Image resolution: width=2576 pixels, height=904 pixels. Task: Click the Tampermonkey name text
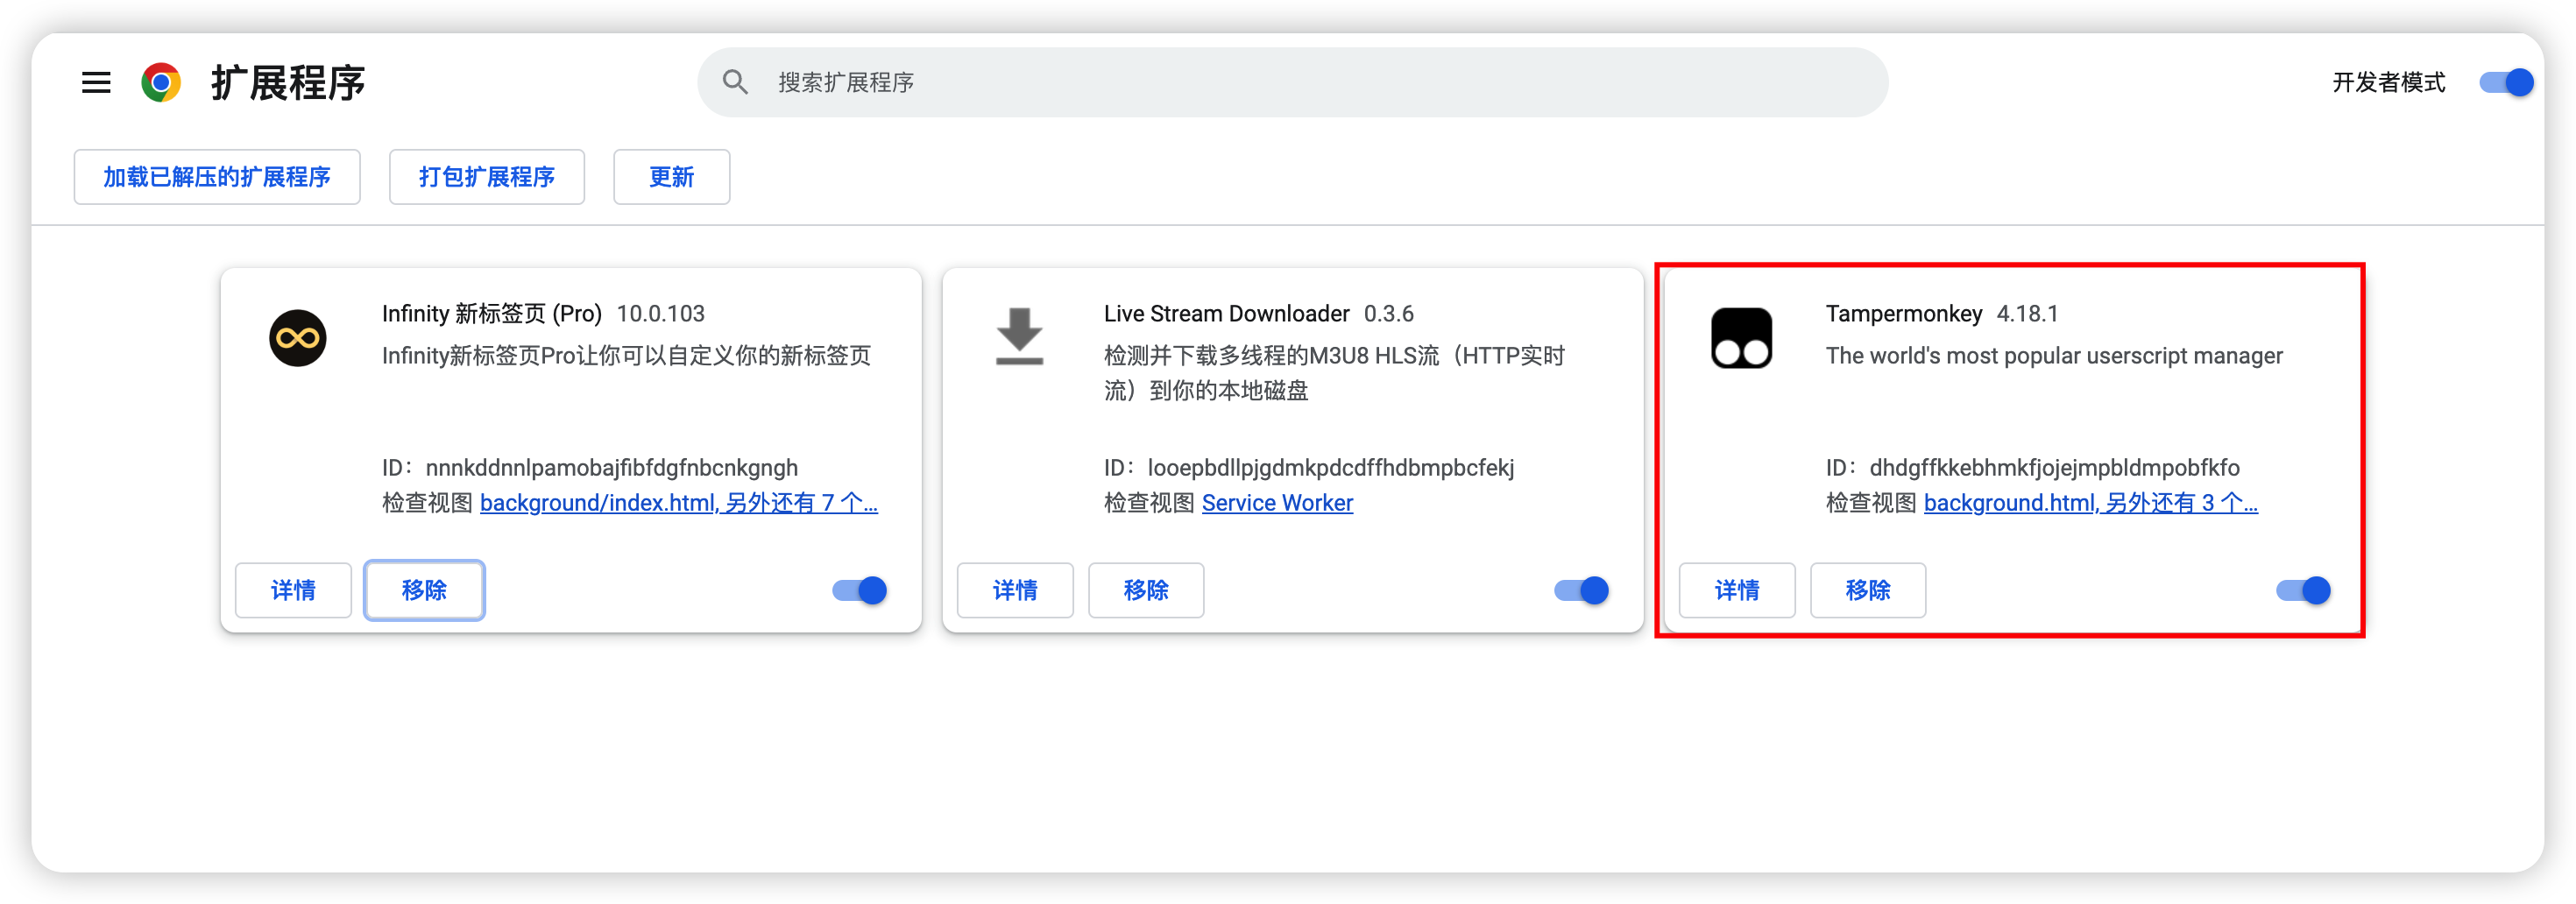click(1904, 314)
